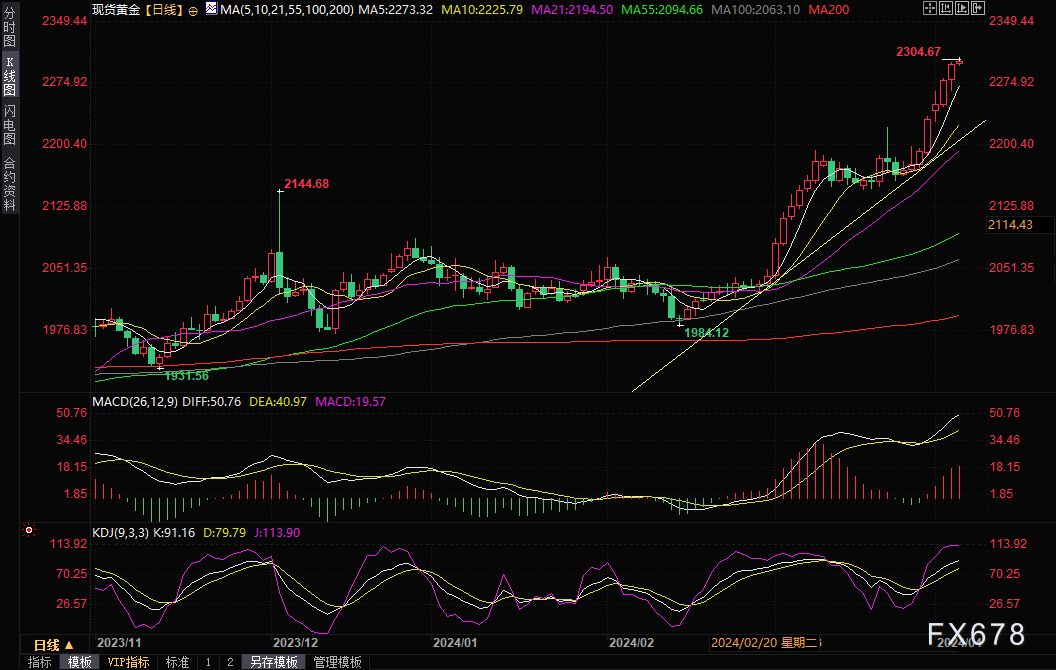The image size is (1056, 670).
Task: Choose the 标准 template
Action: [x=177, y=662]
